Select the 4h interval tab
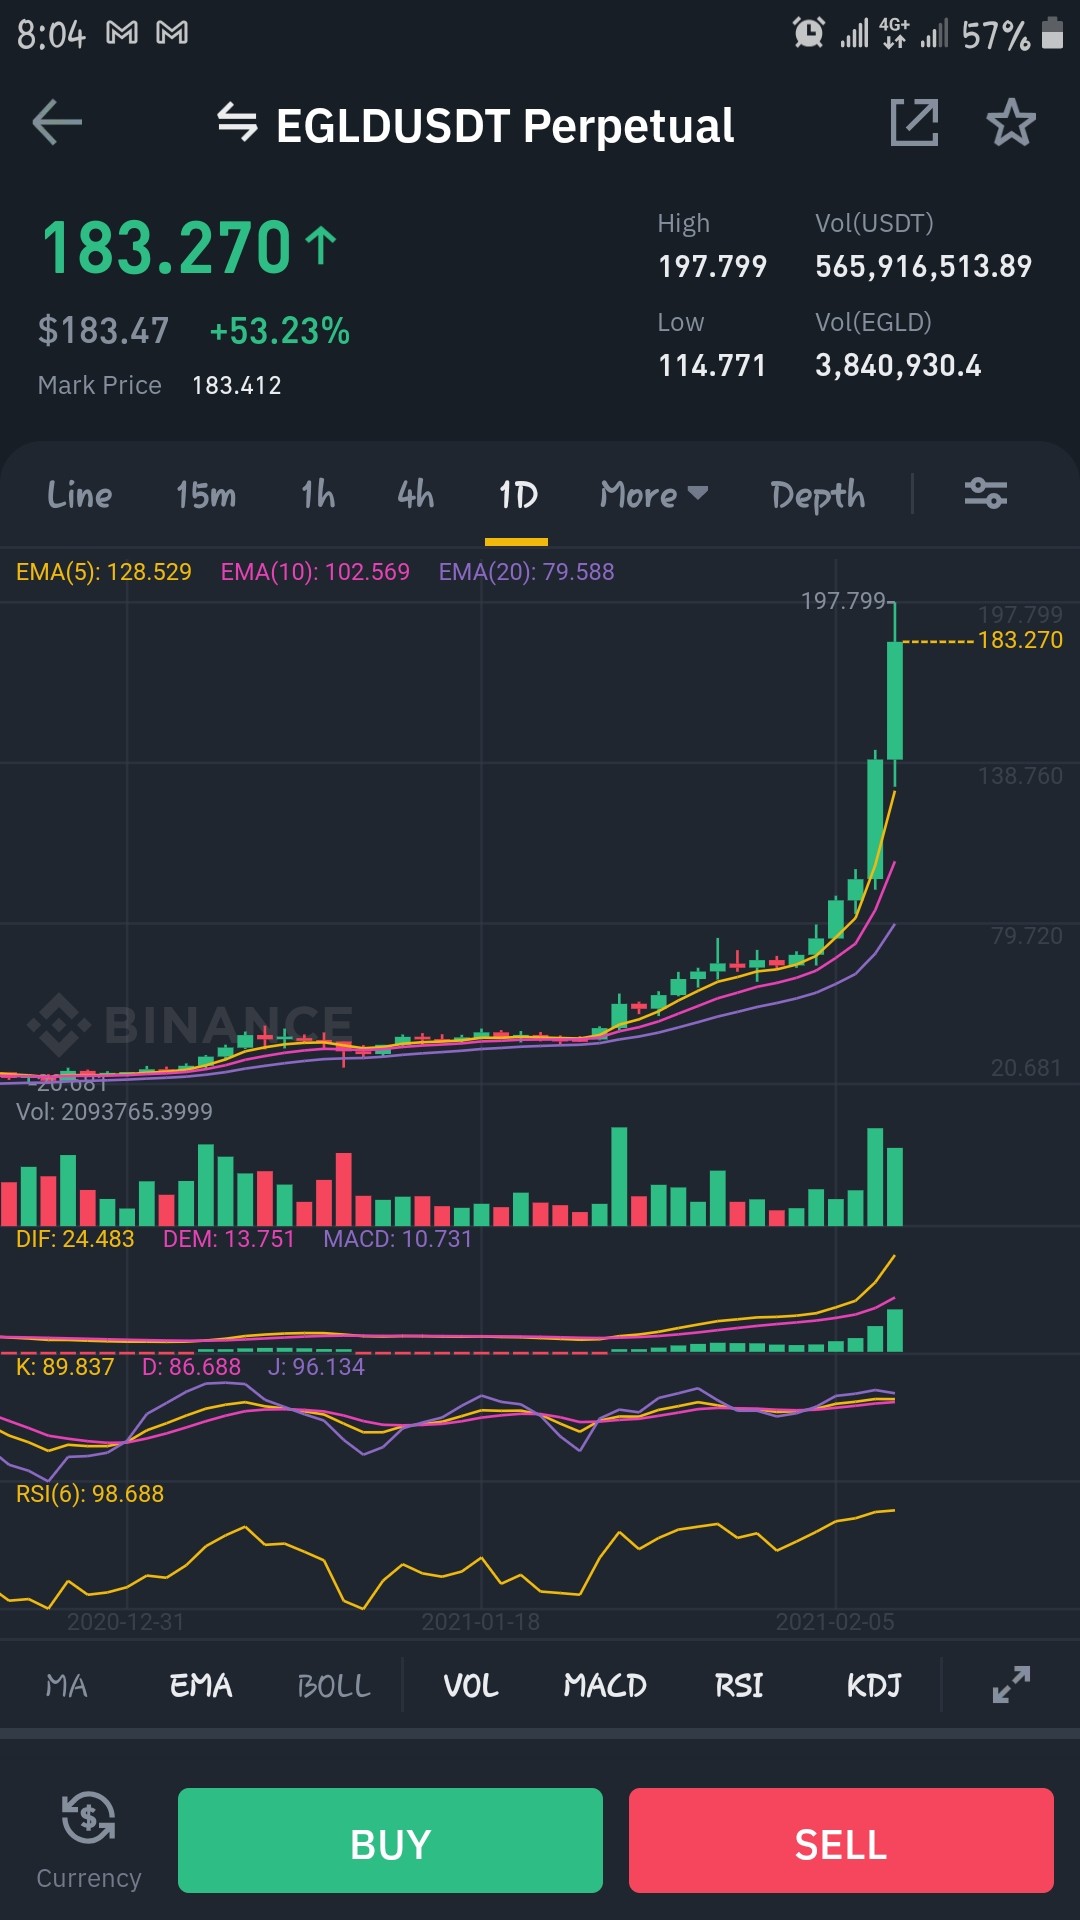 [416, 494]
